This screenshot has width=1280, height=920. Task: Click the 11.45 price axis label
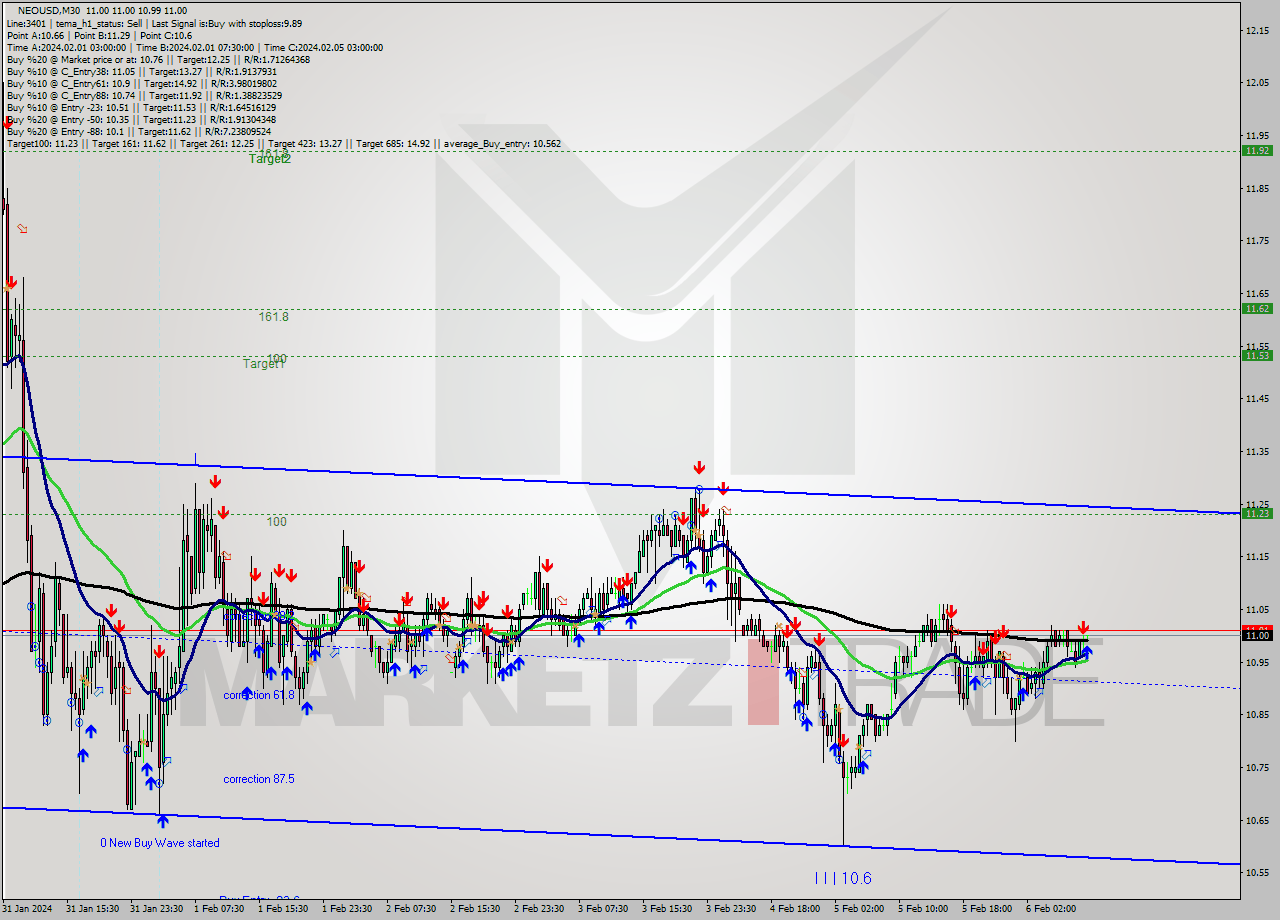(1258, 399)
